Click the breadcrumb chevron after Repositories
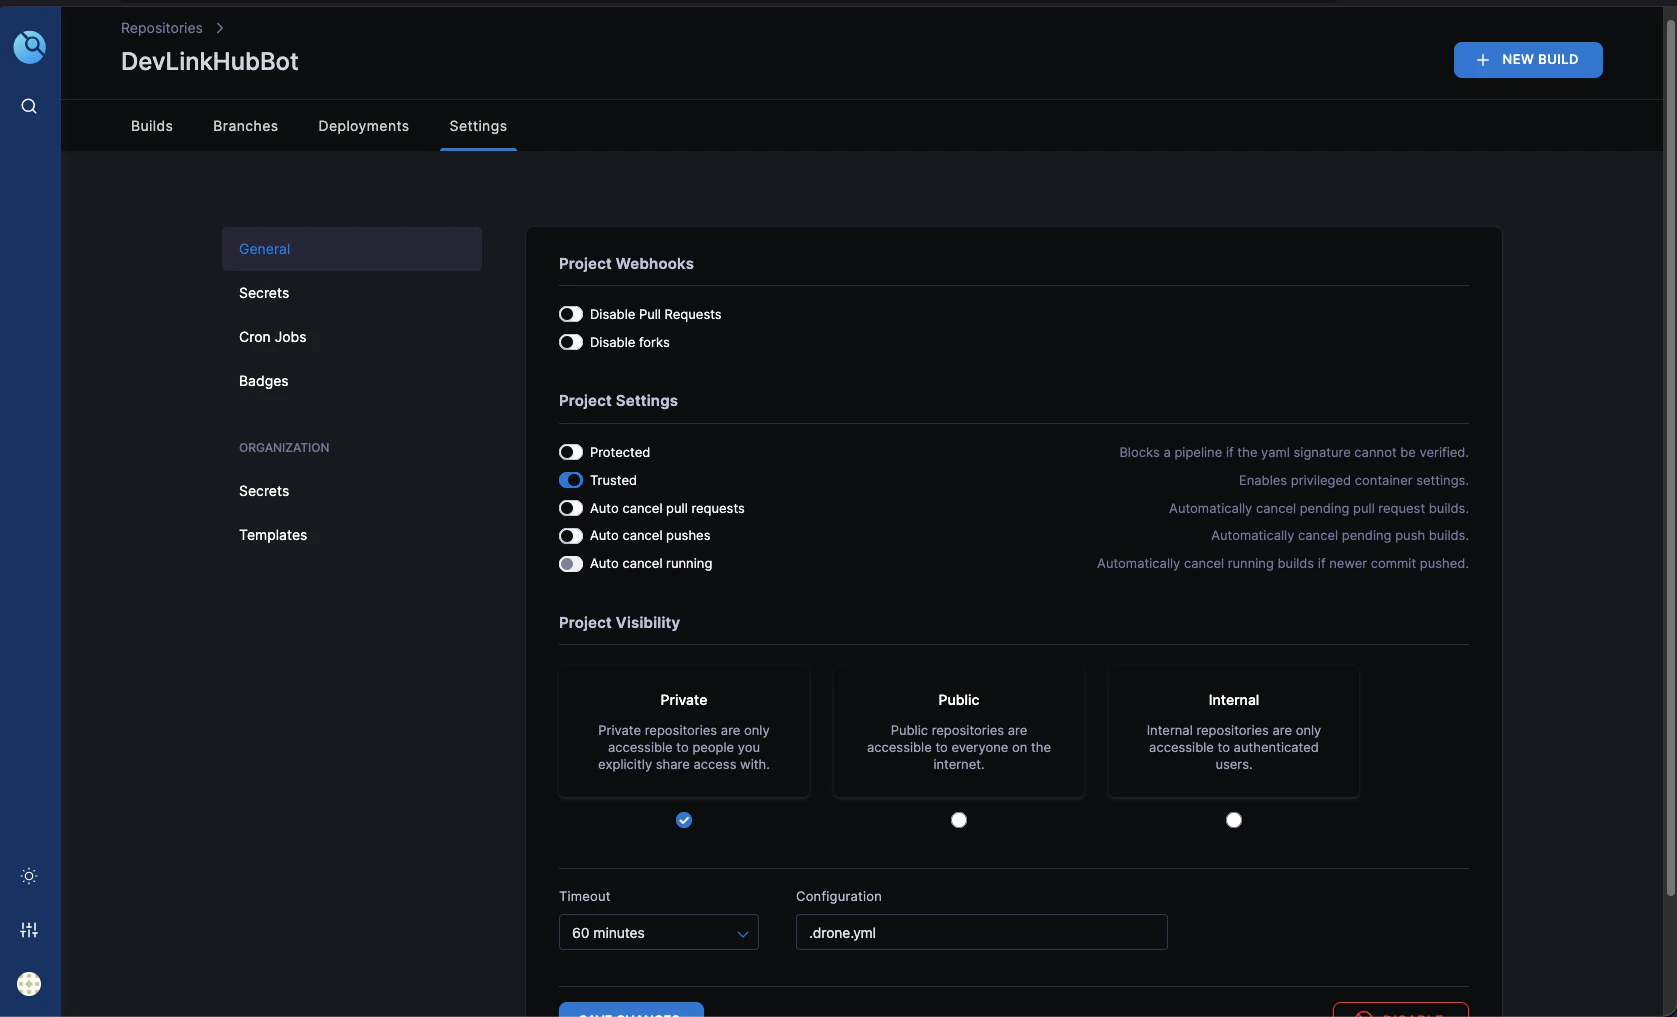The height and width of the screenshot is (1017, 1677). pos(220,28)
